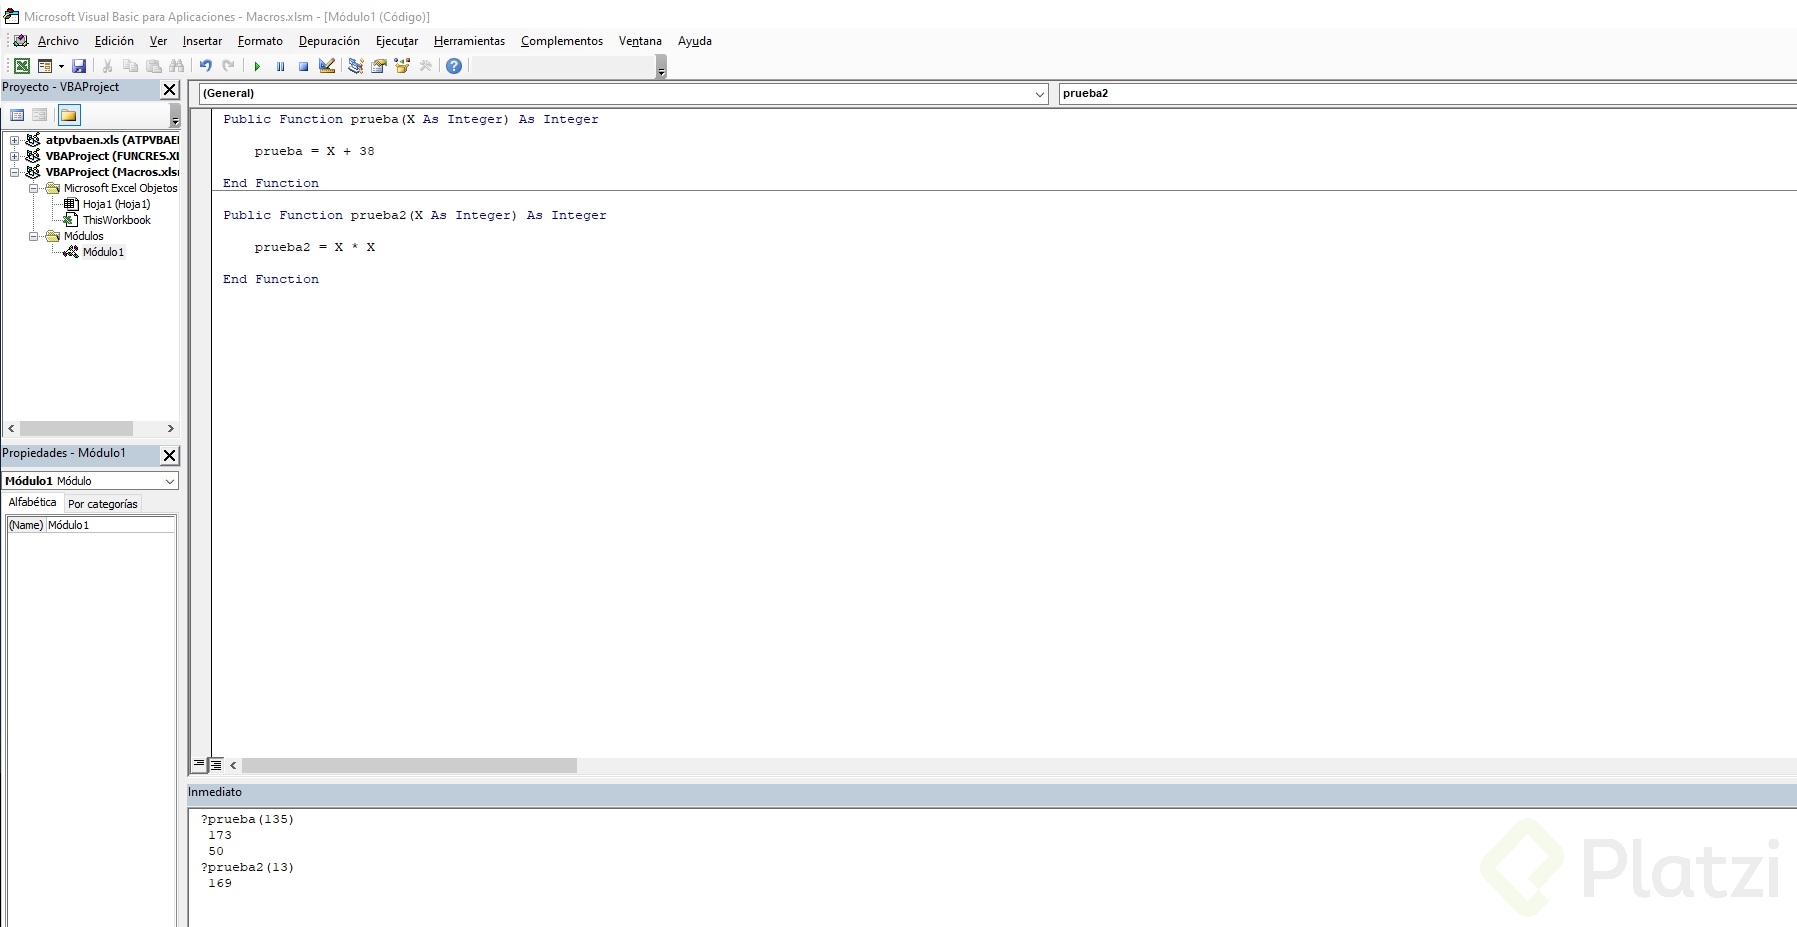The image size is (1797, 927).
Task: Expand the VBAProject (FUNCRES.XLAM) node
Action: click(x=14, y=156)
